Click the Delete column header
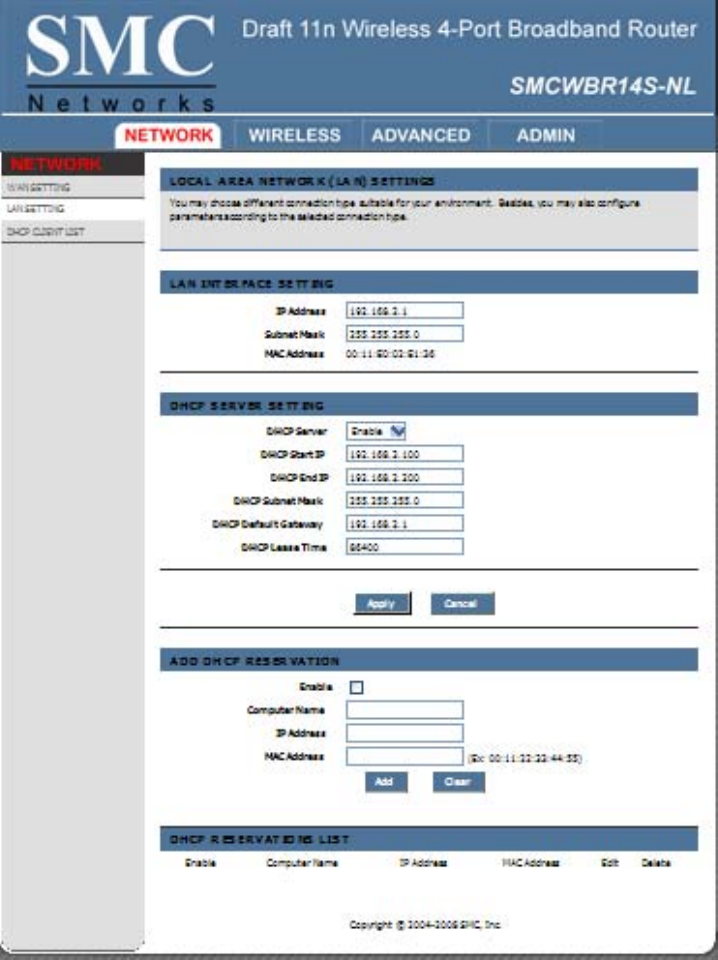Image resolution: width=718 pixels, height=960 pixels. coord(656,863)
